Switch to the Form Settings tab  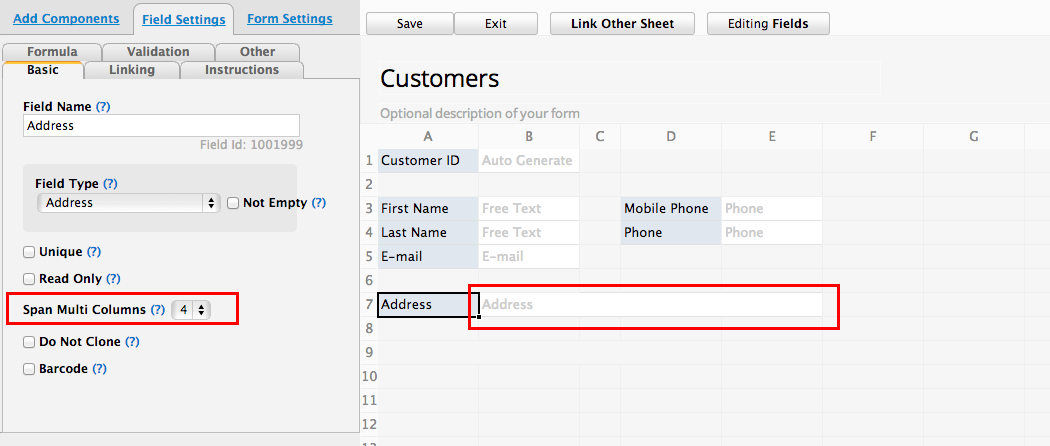point(289,18)
